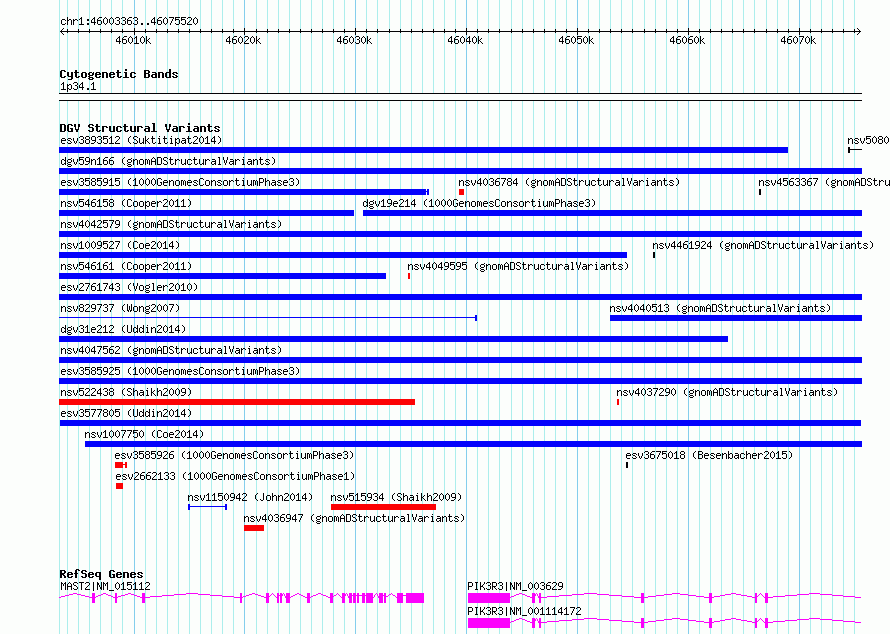
Task: Open nsv546158 (Cooper2011) variant label
Action: [126, 203]
